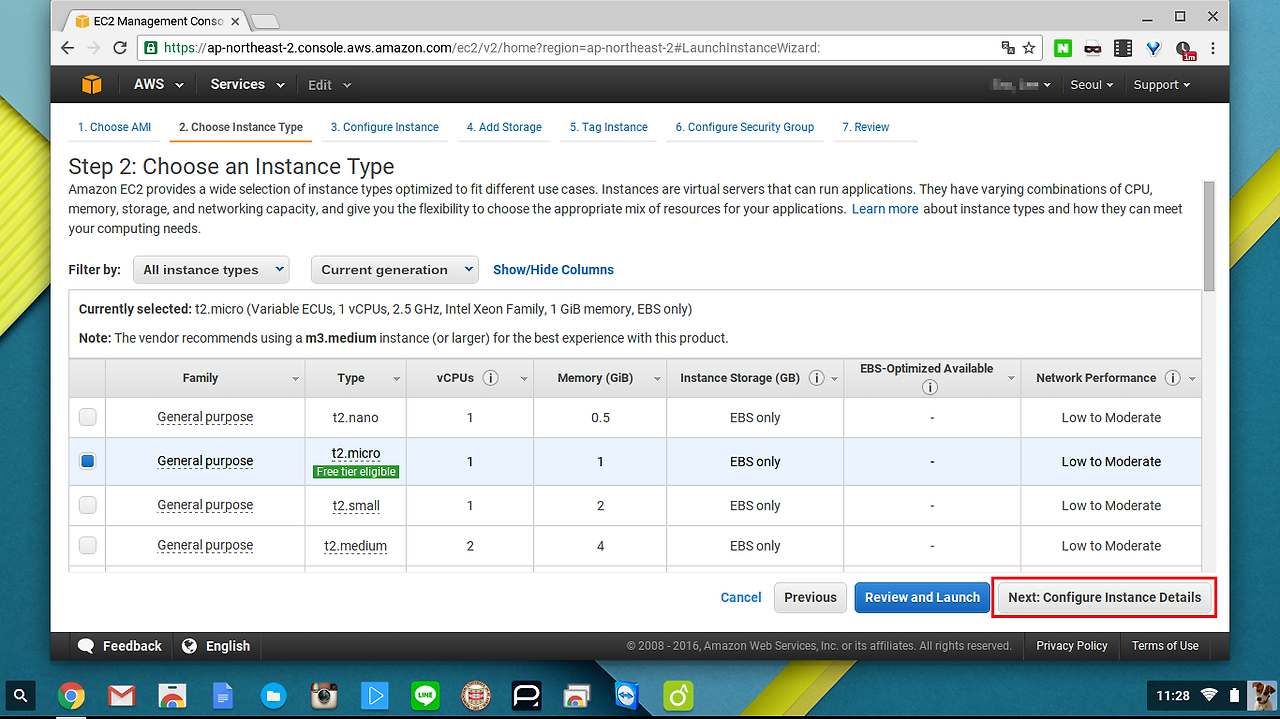Open the blurred account name dropdown
1280x719 pixels.
pyautogui.click(x=1021, y=85)
